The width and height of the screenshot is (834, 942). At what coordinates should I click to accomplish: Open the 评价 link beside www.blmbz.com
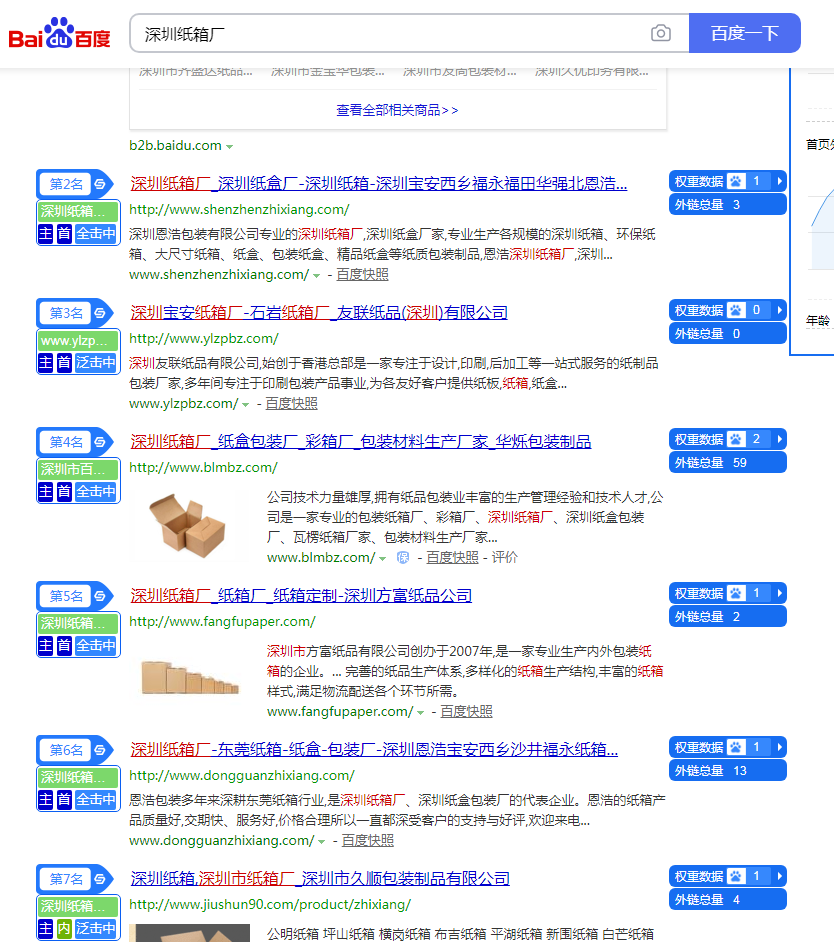505,558
